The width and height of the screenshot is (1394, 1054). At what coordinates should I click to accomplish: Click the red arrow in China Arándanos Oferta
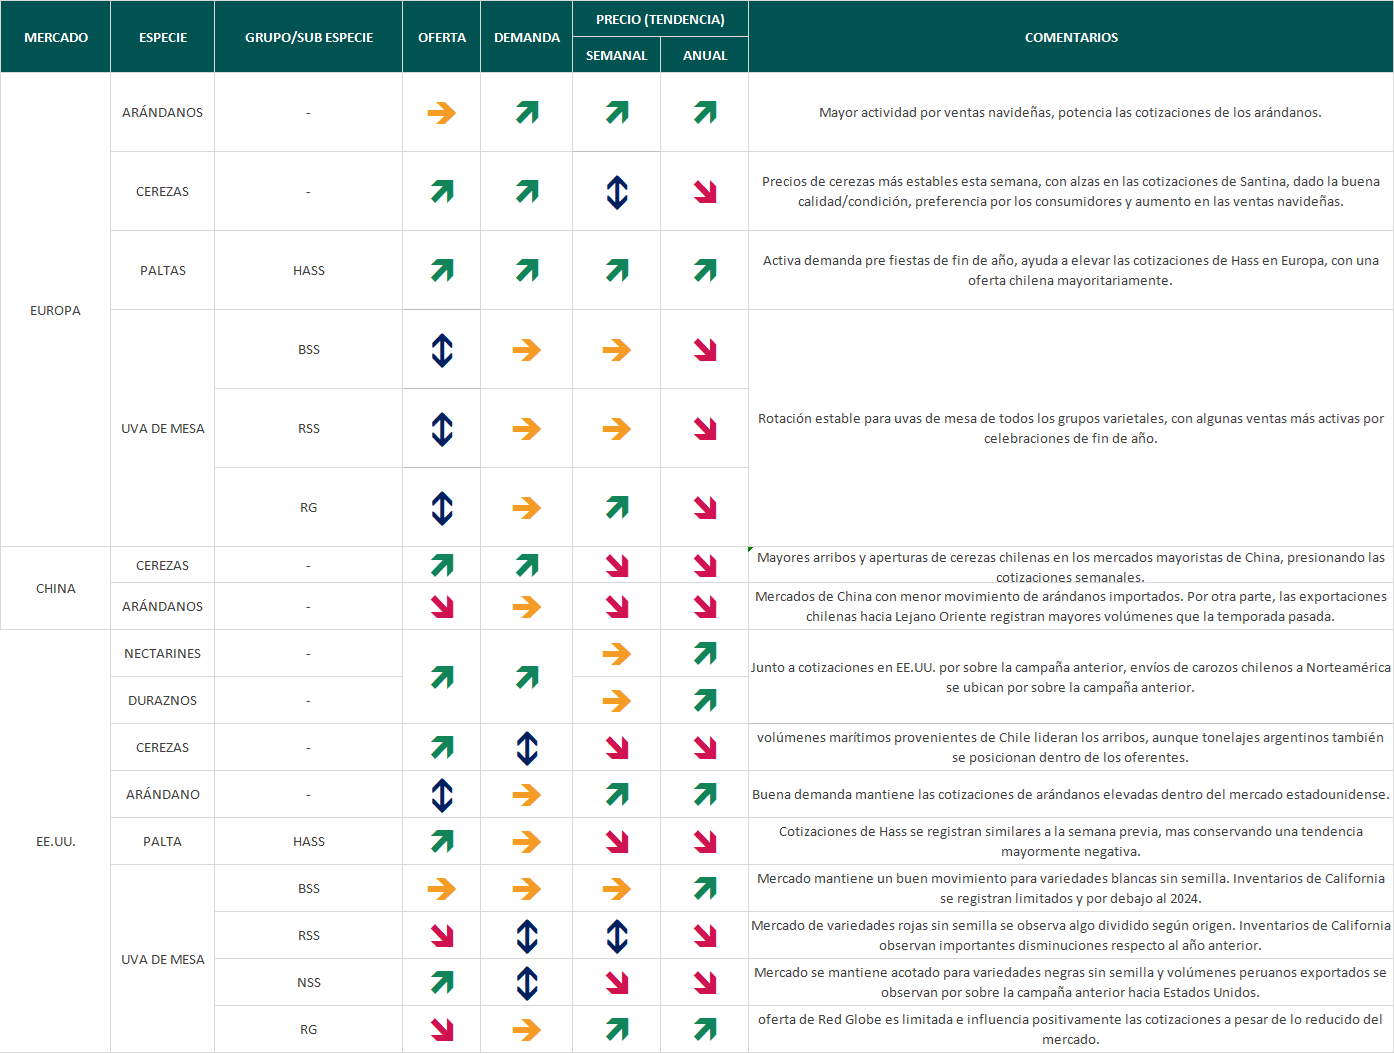441,607
